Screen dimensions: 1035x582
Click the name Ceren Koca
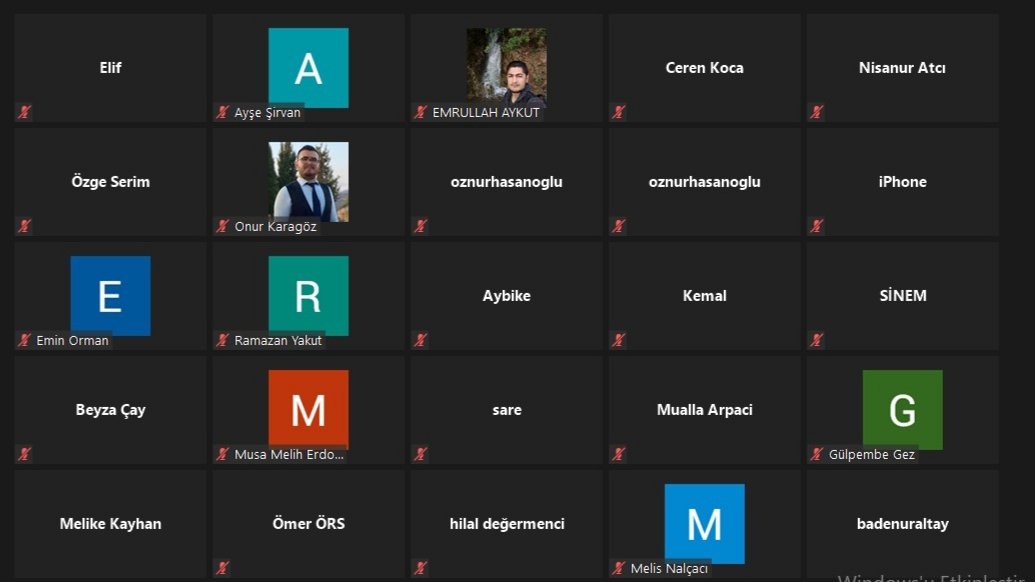(x=704, y=68)
